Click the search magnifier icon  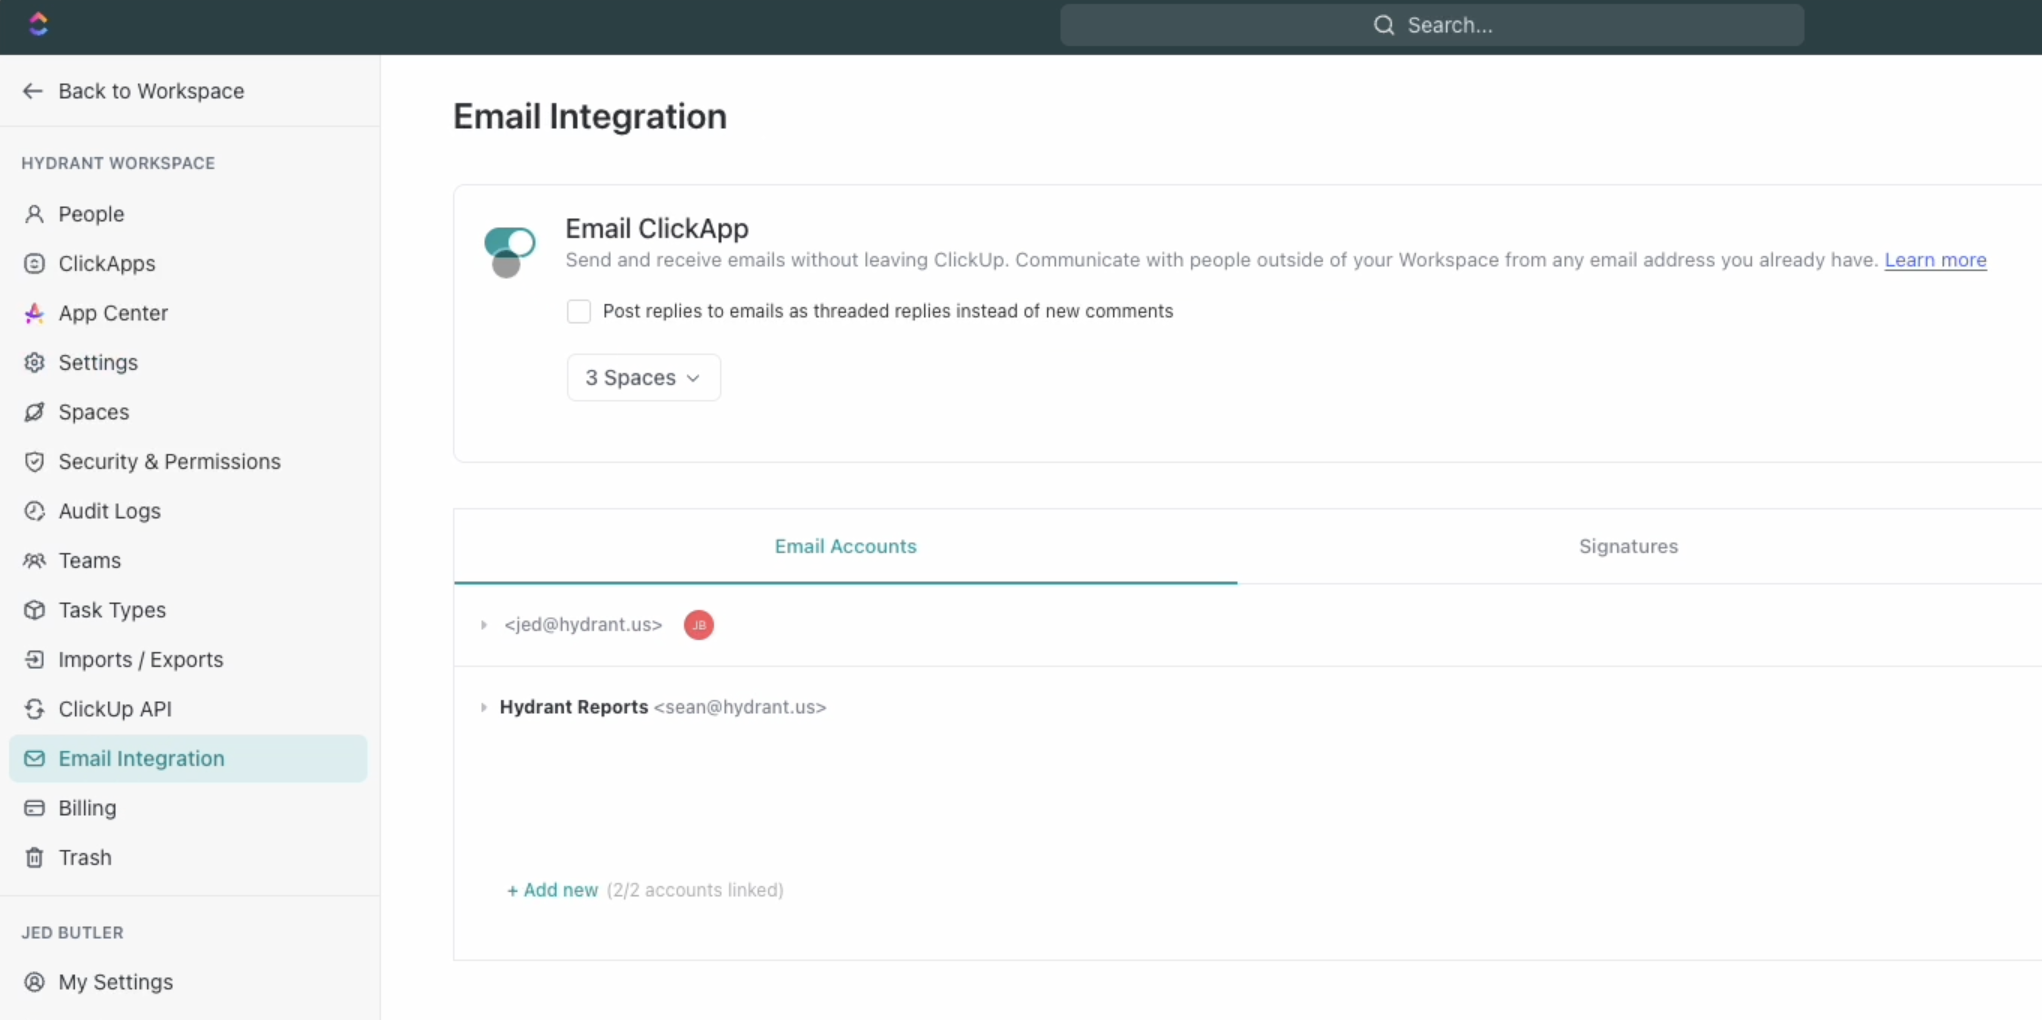pos(1383,25)
